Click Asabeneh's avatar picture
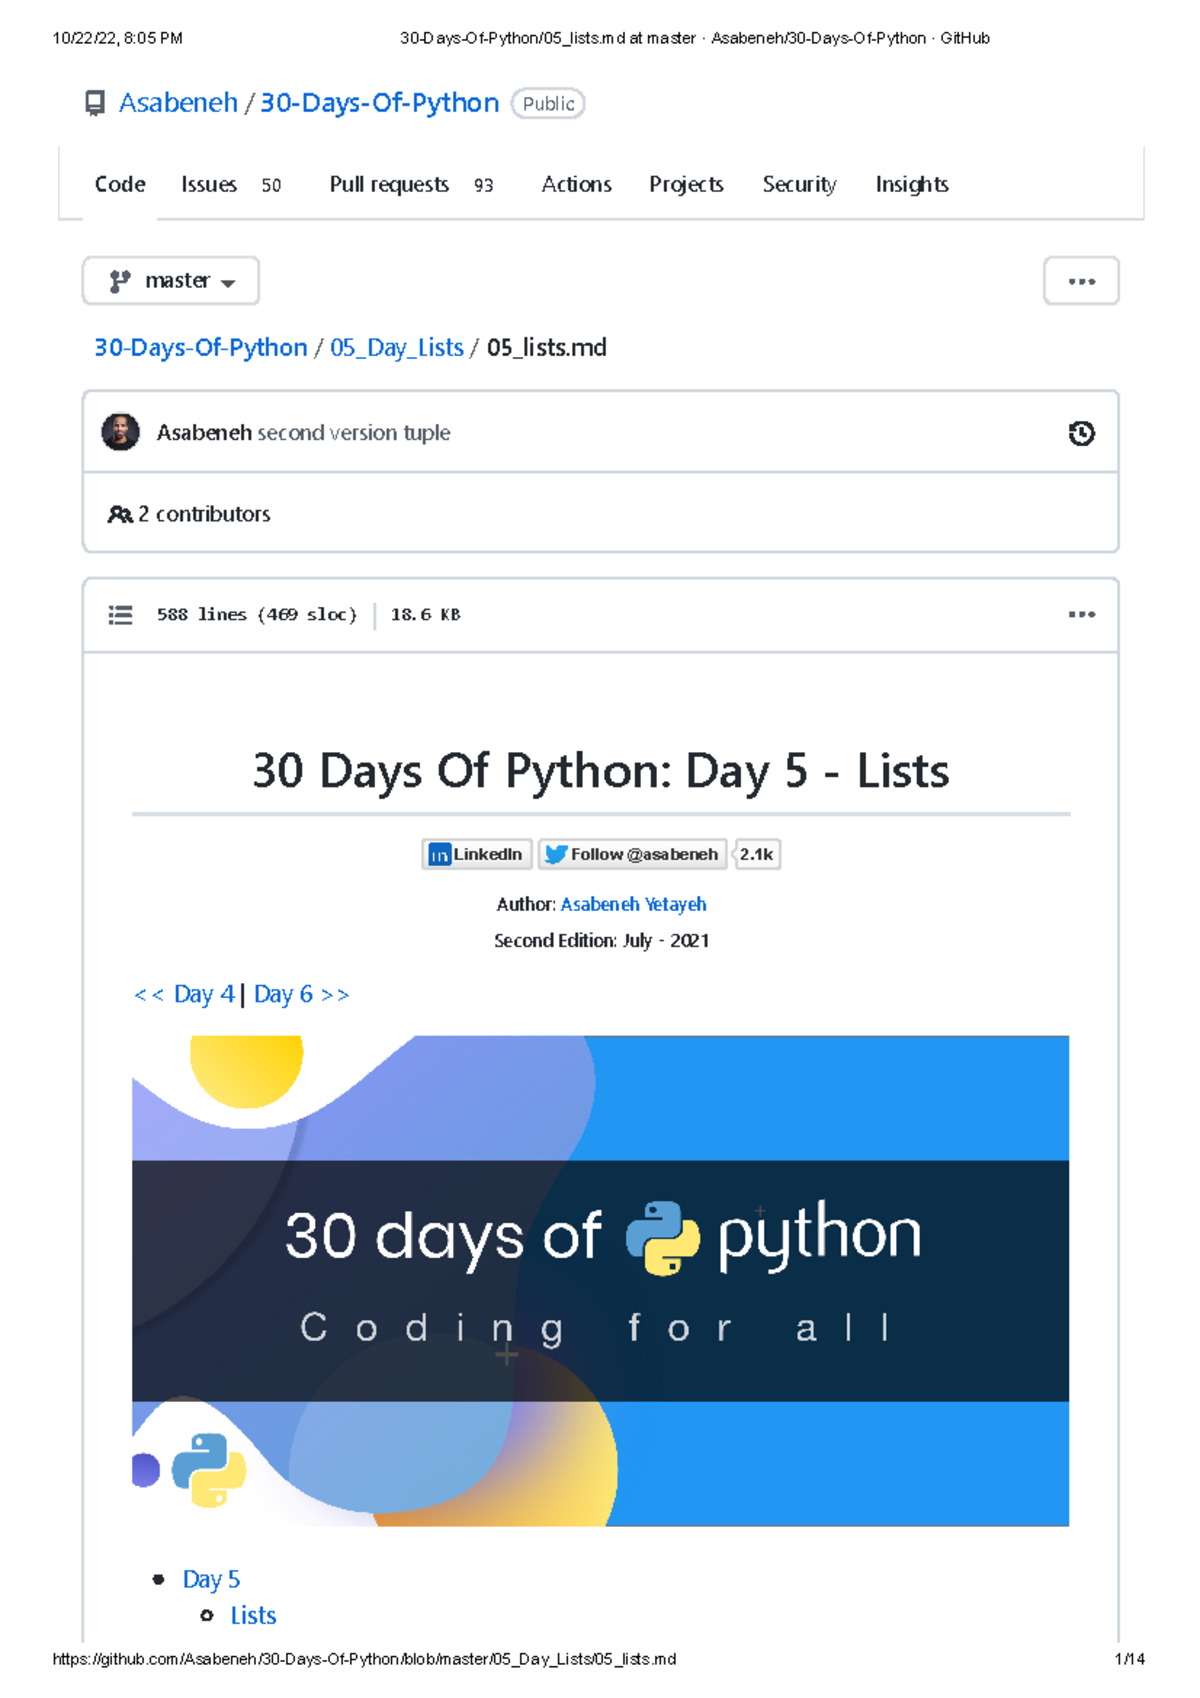This screenshot has width=1200, height=1698. click(x=121, y=432)
